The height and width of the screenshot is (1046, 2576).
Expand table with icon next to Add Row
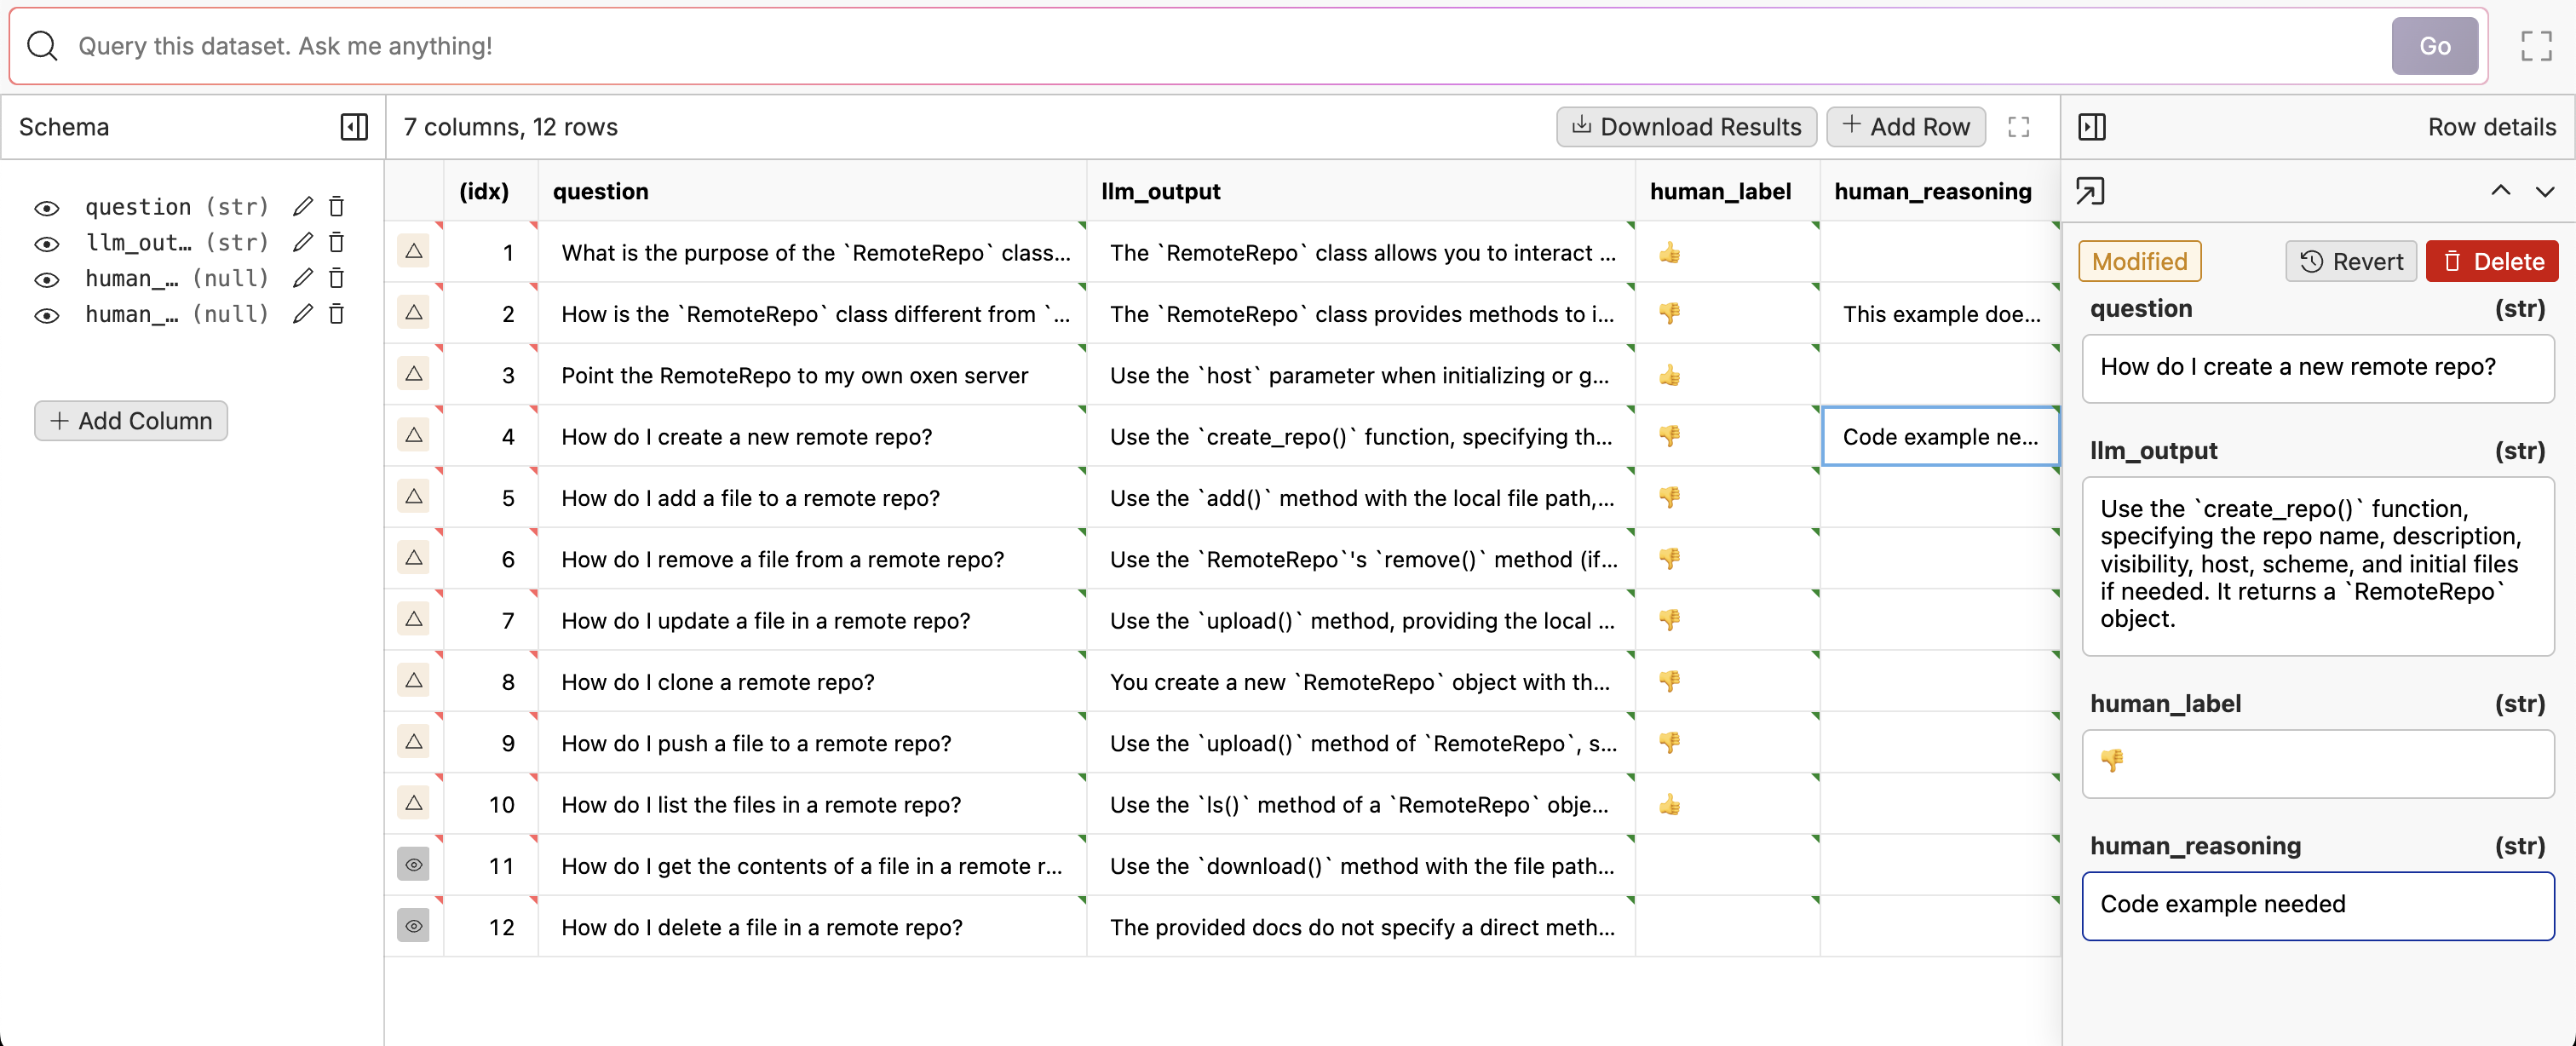[x=2018, y=127]
